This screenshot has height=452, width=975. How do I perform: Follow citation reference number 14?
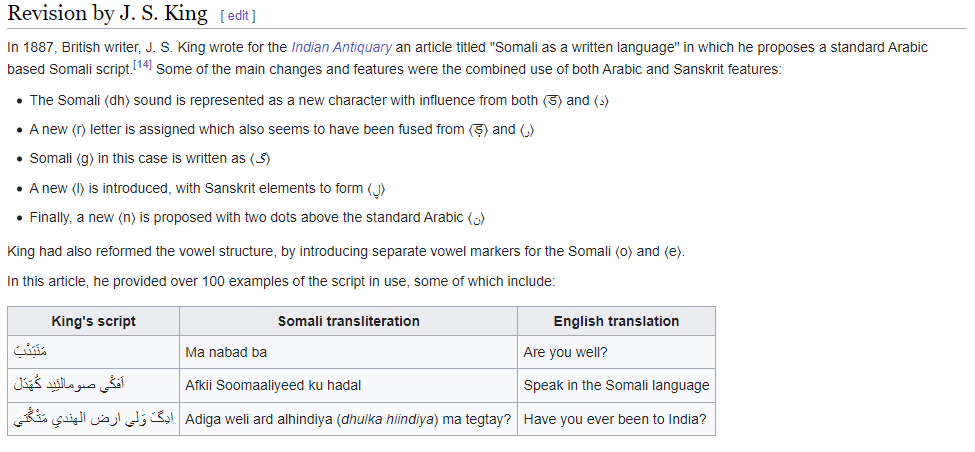(x=142, y=65)
